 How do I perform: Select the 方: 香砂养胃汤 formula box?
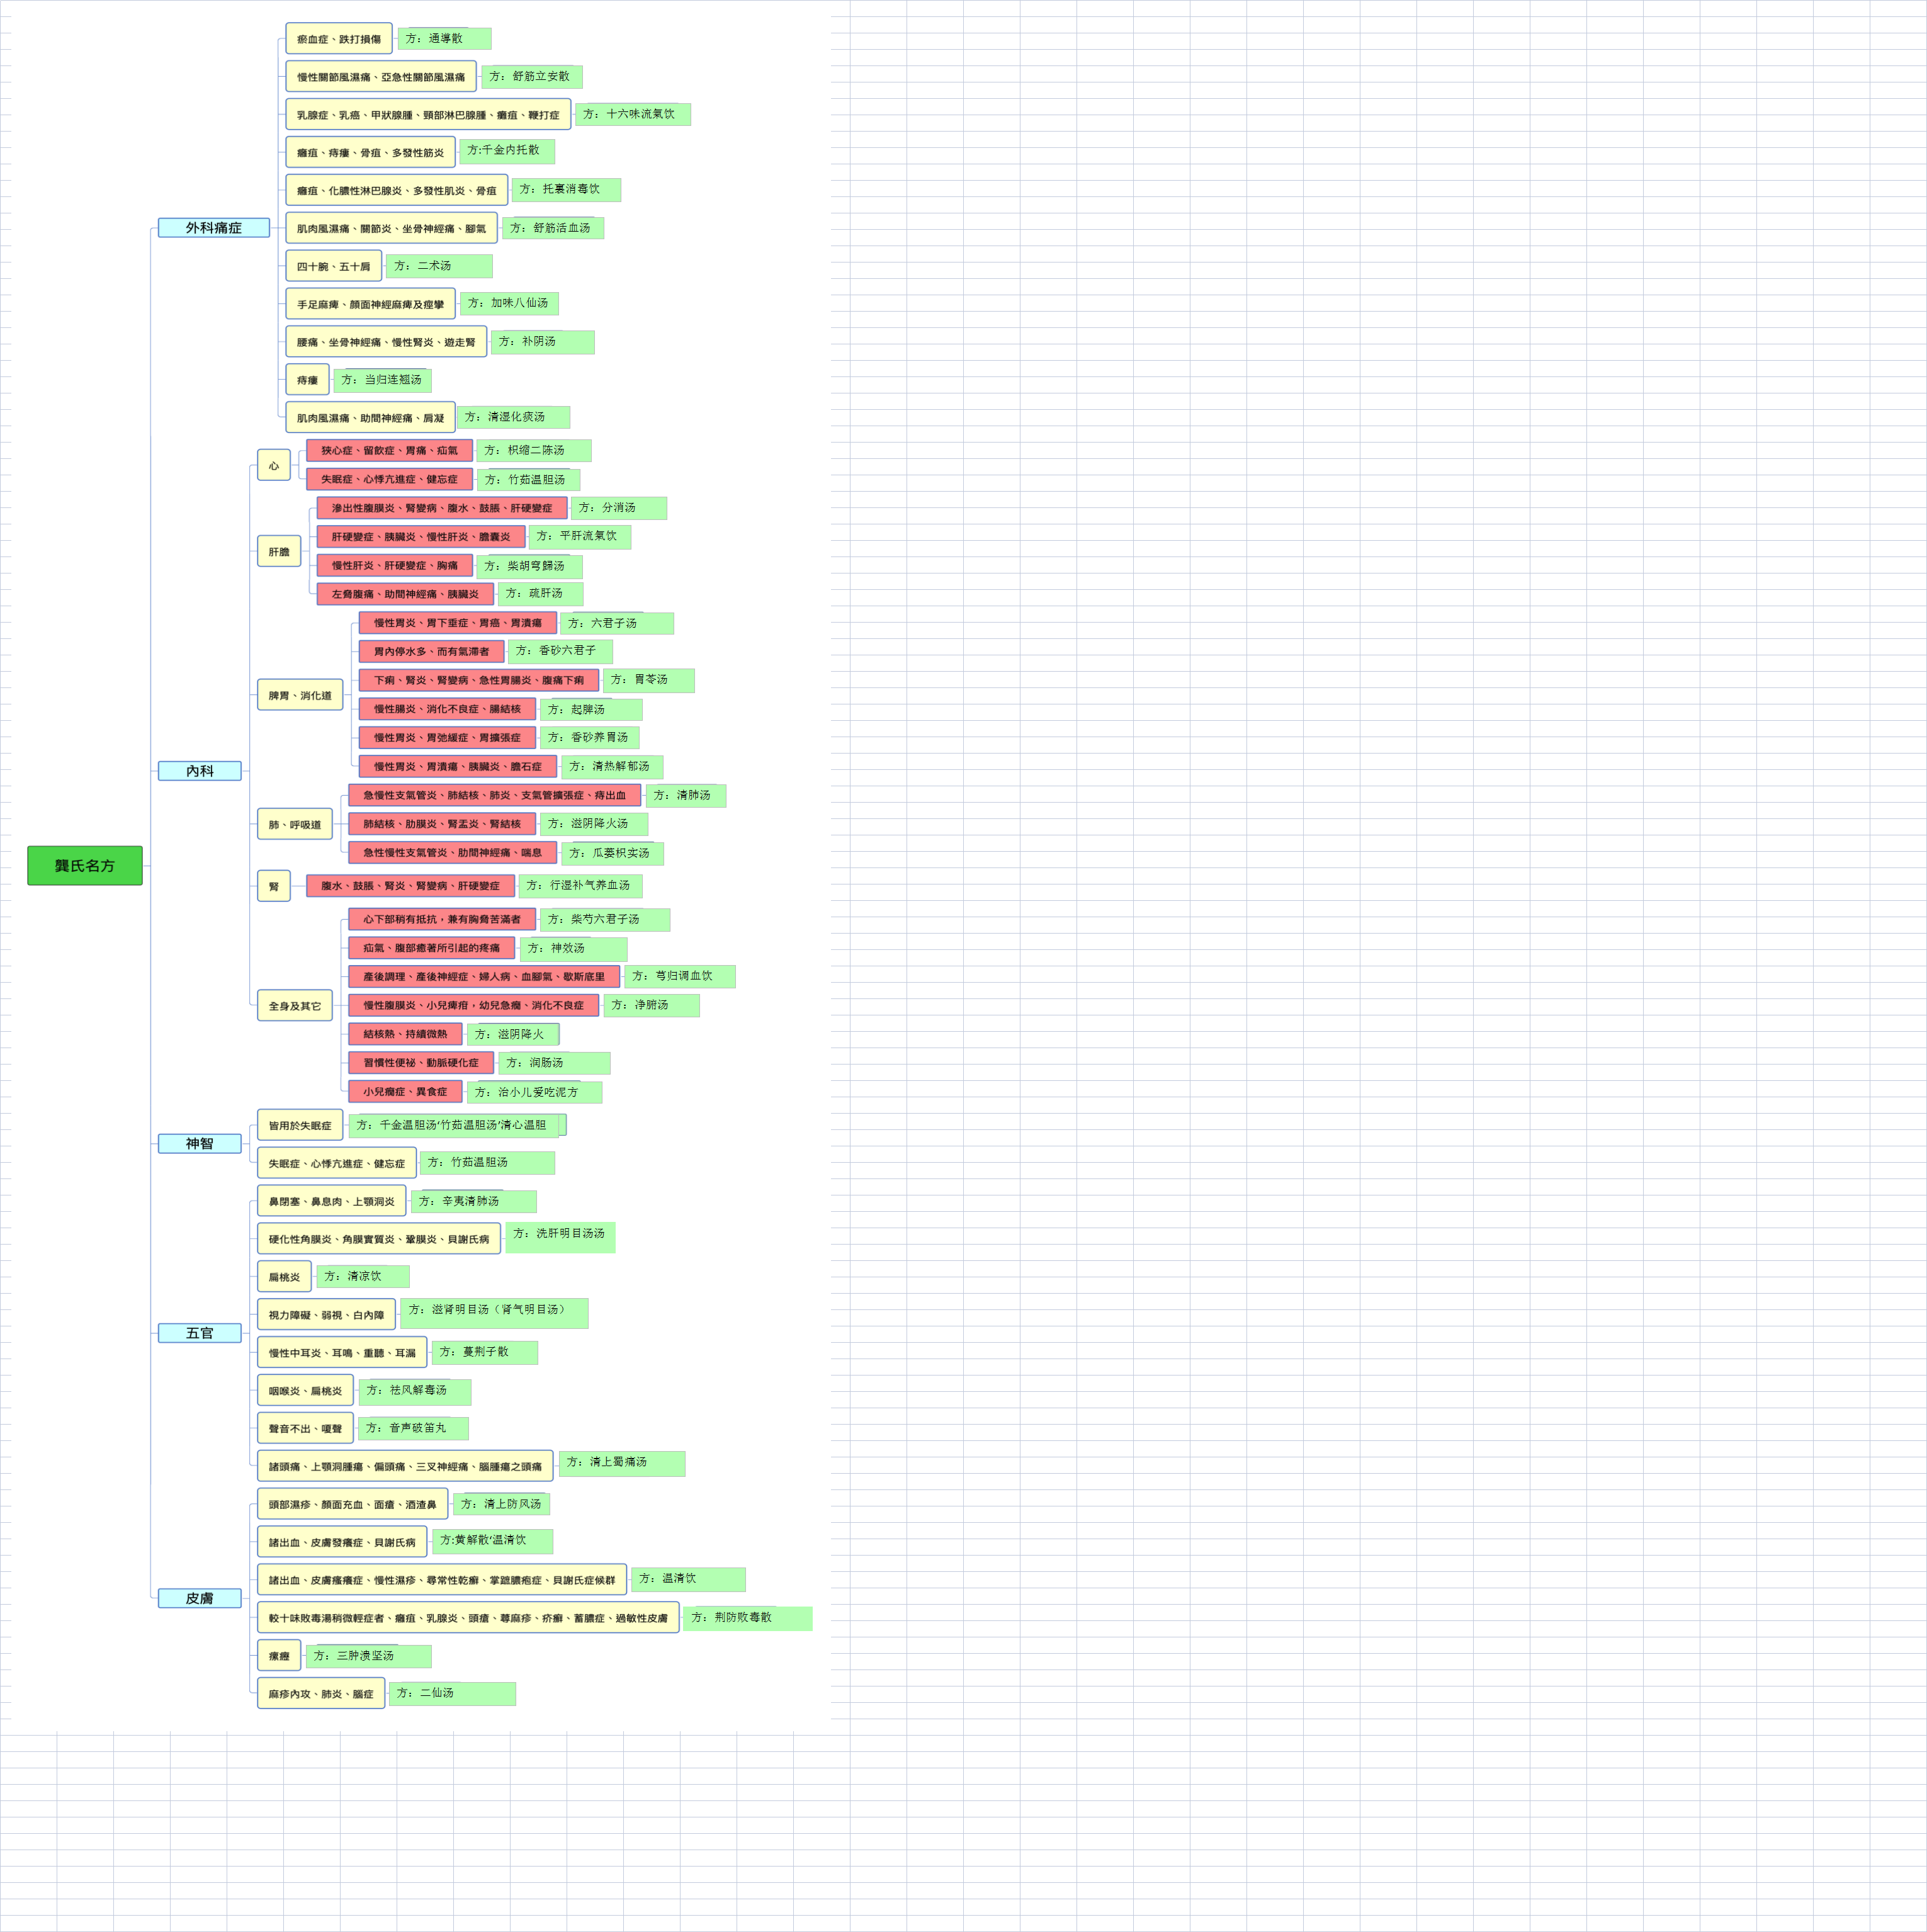pos(590,738)
